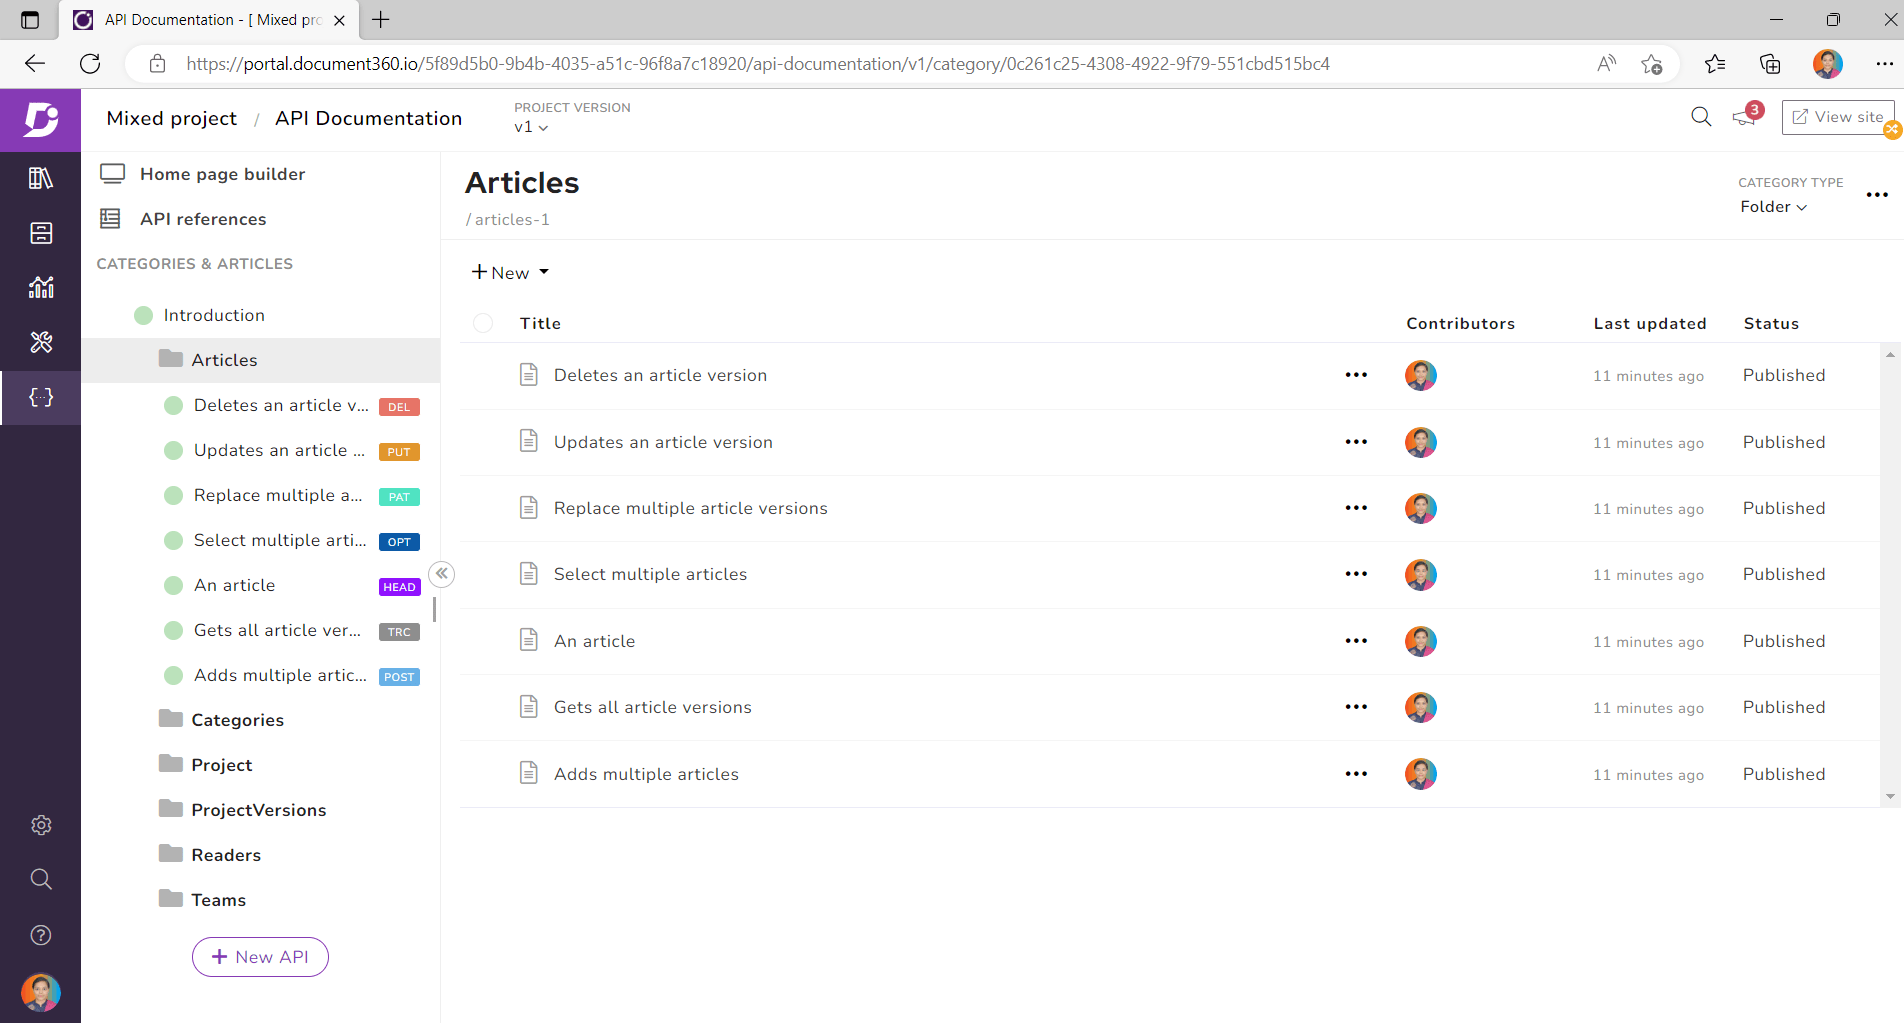1904x1023 pixels.
Task: Open more options for Gets all article versions
Action: [1356, 707]
